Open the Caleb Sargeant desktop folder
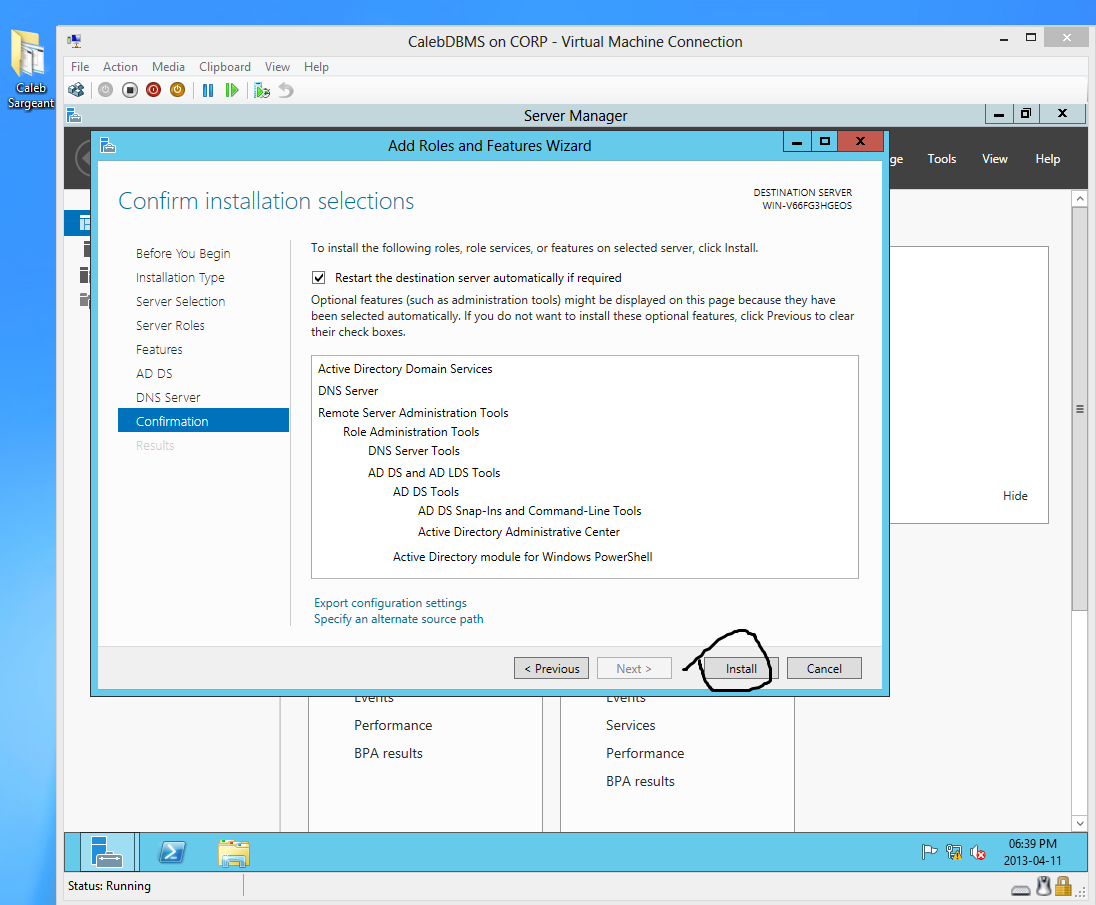Image resolution: width=1096 pixels, height=905 pixels. pyautogui.click(x=29, y=69)
